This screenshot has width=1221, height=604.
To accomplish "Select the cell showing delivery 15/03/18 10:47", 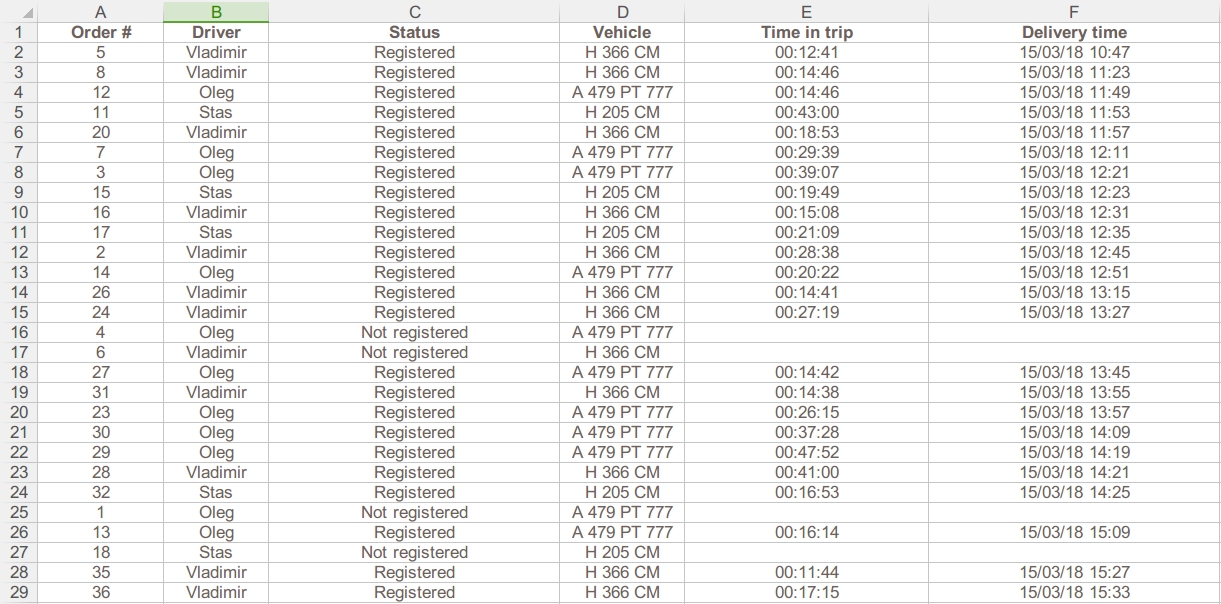I will (x=1074, y=52).
